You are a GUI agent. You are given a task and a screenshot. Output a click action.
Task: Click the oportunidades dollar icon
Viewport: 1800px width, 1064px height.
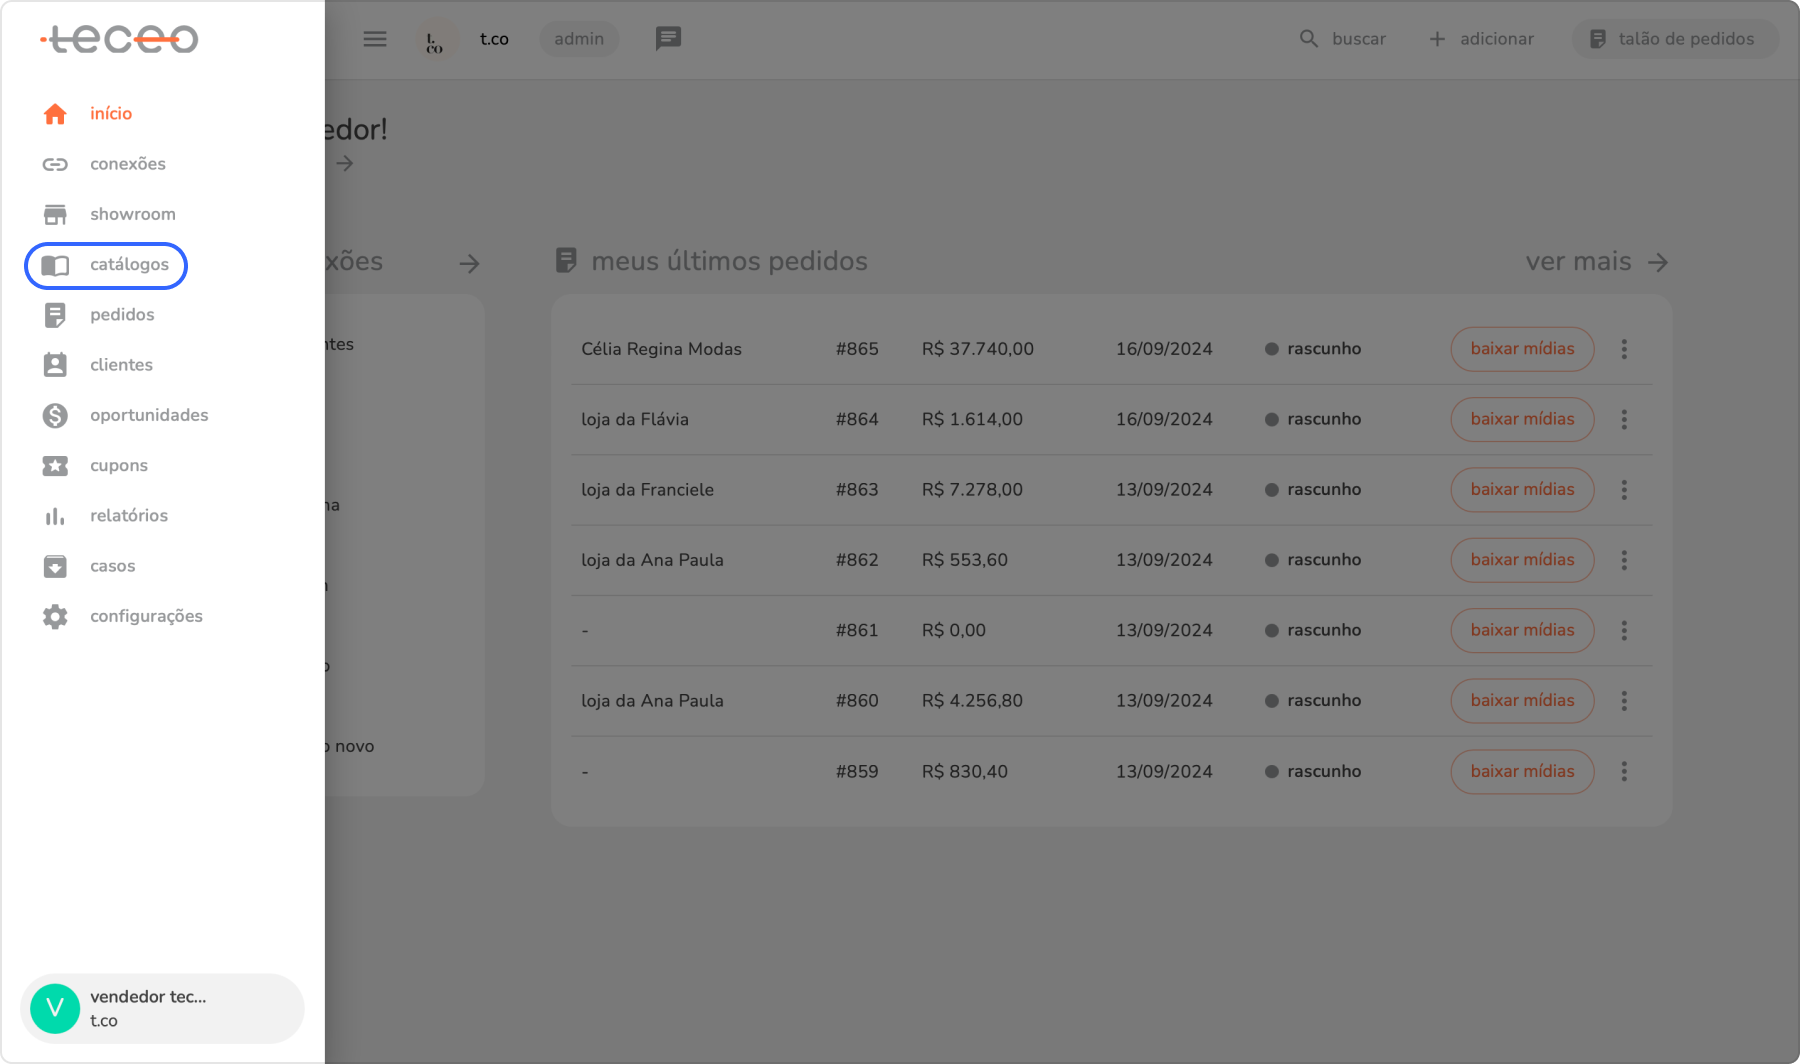coord(55,415)
